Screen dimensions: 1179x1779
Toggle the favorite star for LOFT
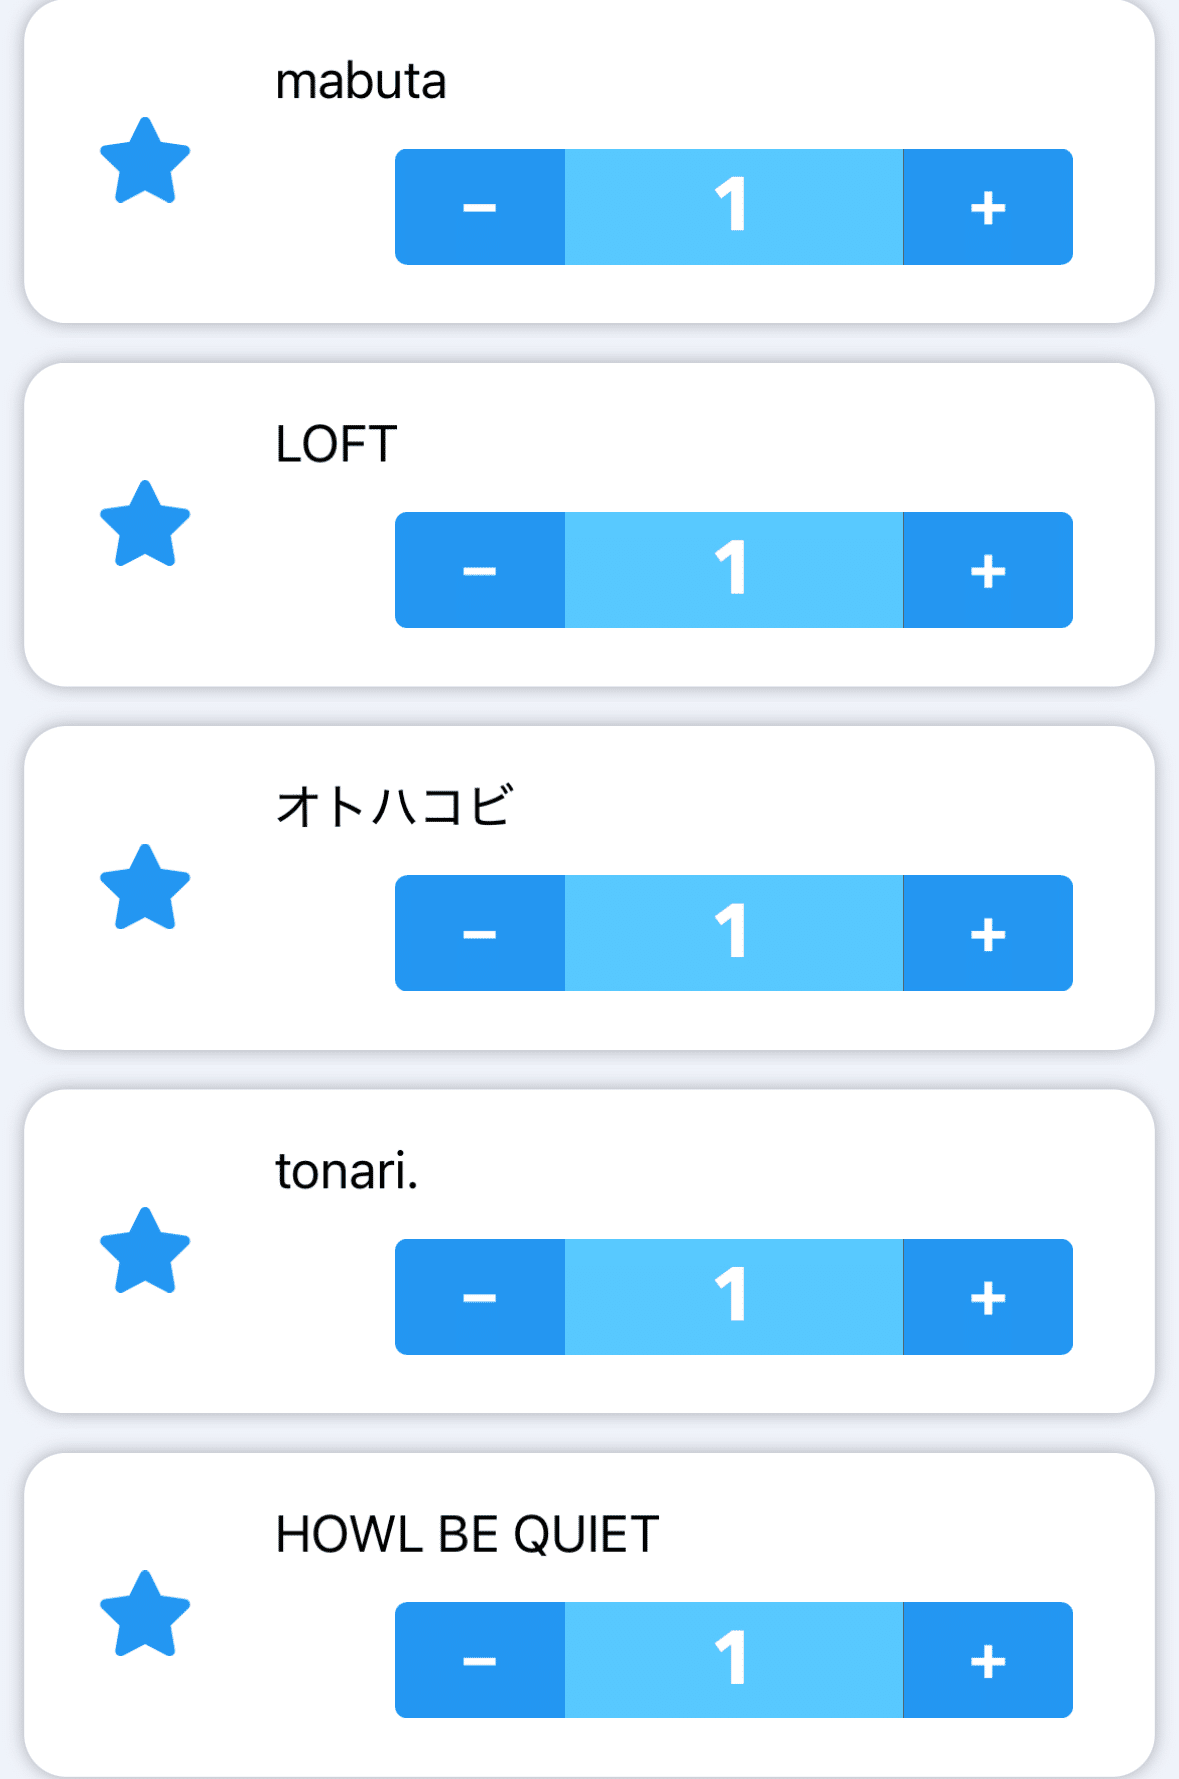pos(145,525)
